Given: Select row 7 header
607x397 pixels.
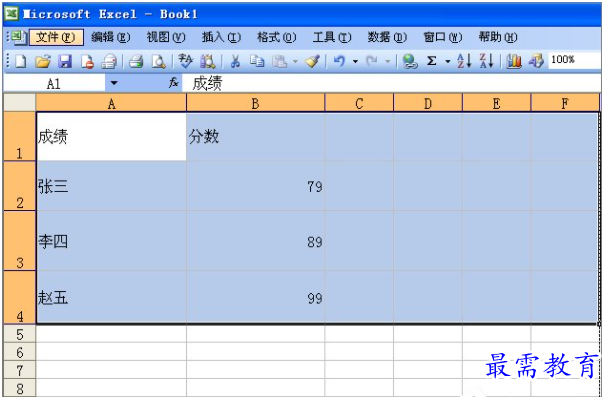Looking at the screenshot, I should 20,370.
